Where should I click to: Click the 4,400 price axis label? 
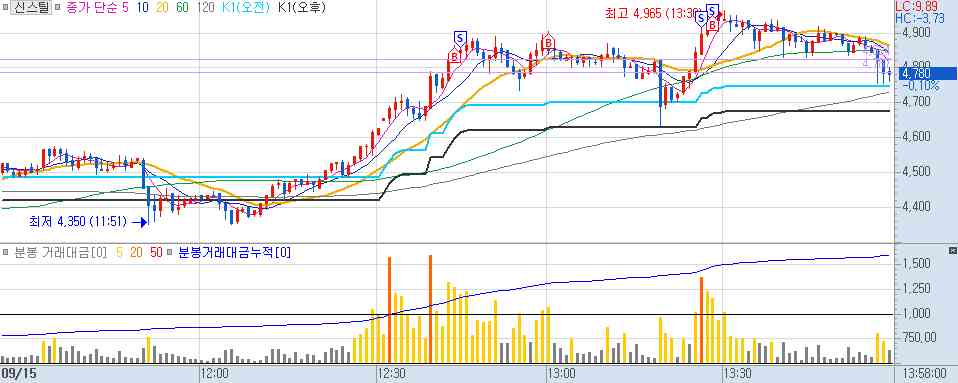(x=916, y=207)
